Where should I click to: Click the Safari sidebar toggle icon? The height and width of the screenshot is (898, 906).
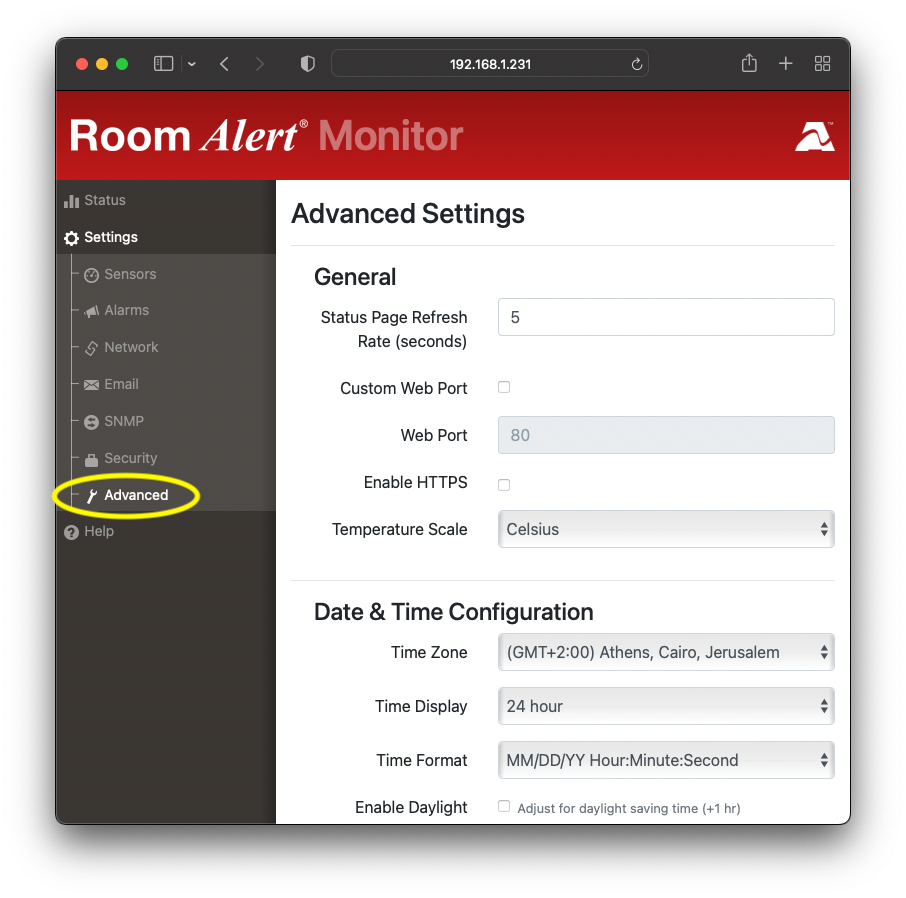pyautogui.click(x=163, y=64)
